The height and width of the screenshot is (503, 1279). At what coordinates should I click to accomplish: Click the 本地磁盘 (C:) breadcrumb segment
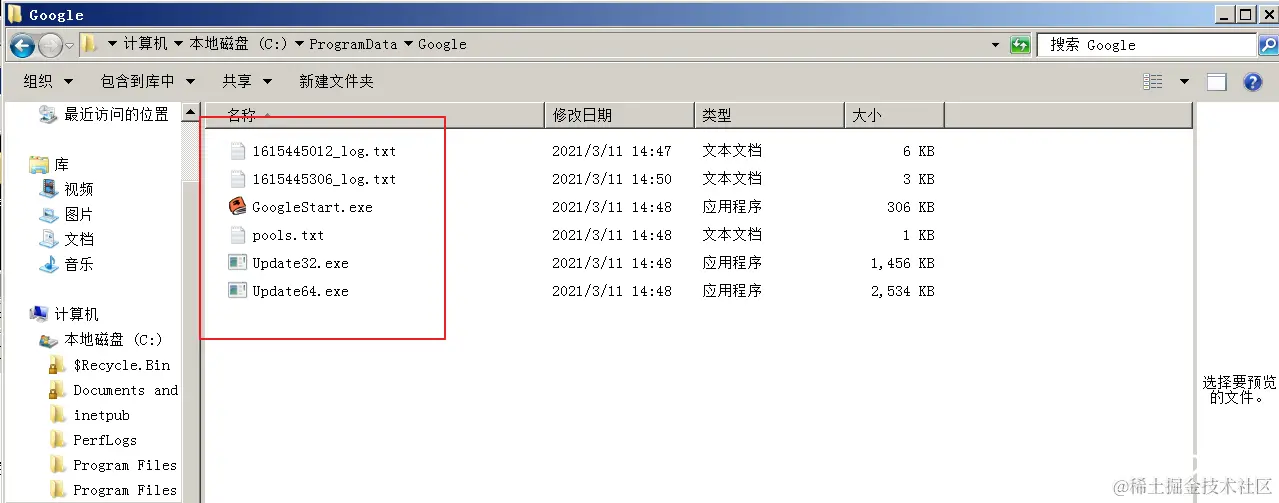239,44
